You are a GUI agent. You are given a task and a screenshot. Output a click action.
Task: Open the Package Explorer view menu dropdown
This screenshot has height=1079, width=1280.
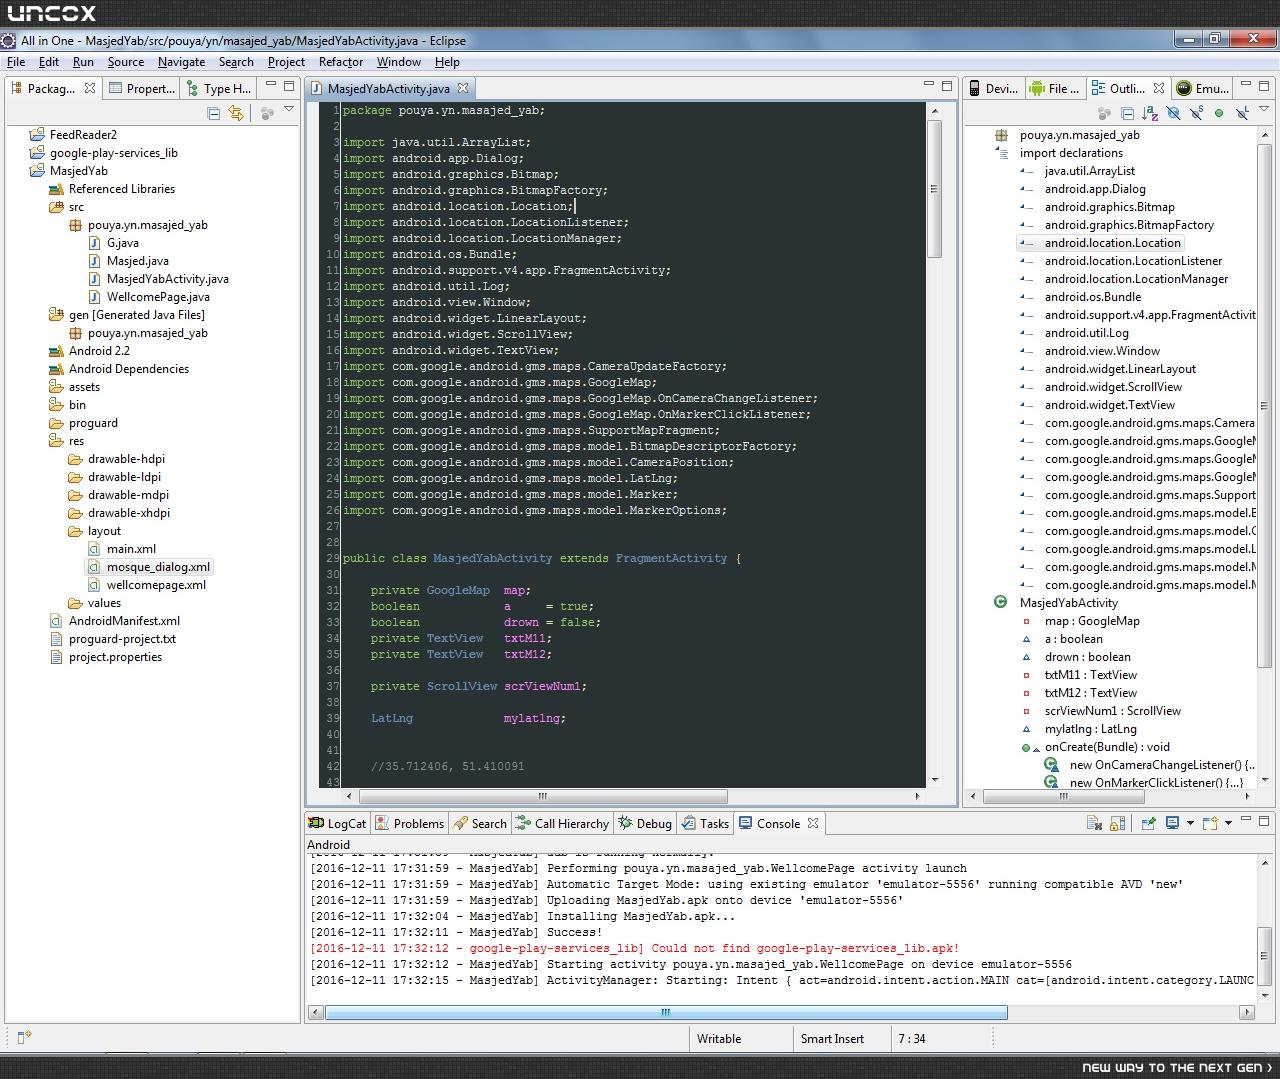click(289, 109)
